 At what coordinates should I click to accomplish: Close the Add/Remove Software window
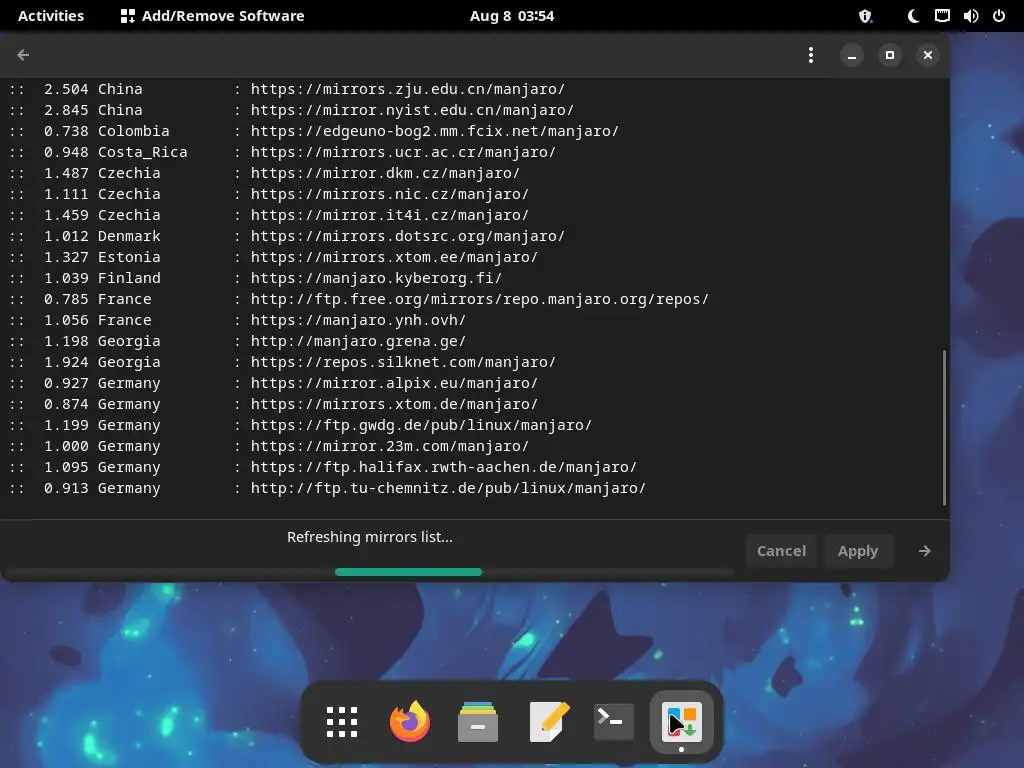coord(927,55)
